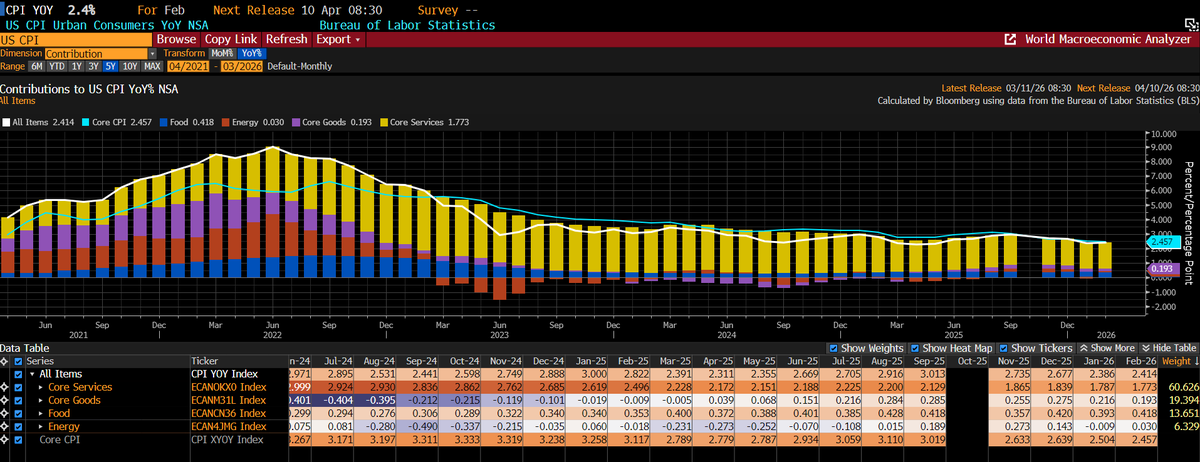
Task: Expand the Energy tree row
Action: coord(41,426)
